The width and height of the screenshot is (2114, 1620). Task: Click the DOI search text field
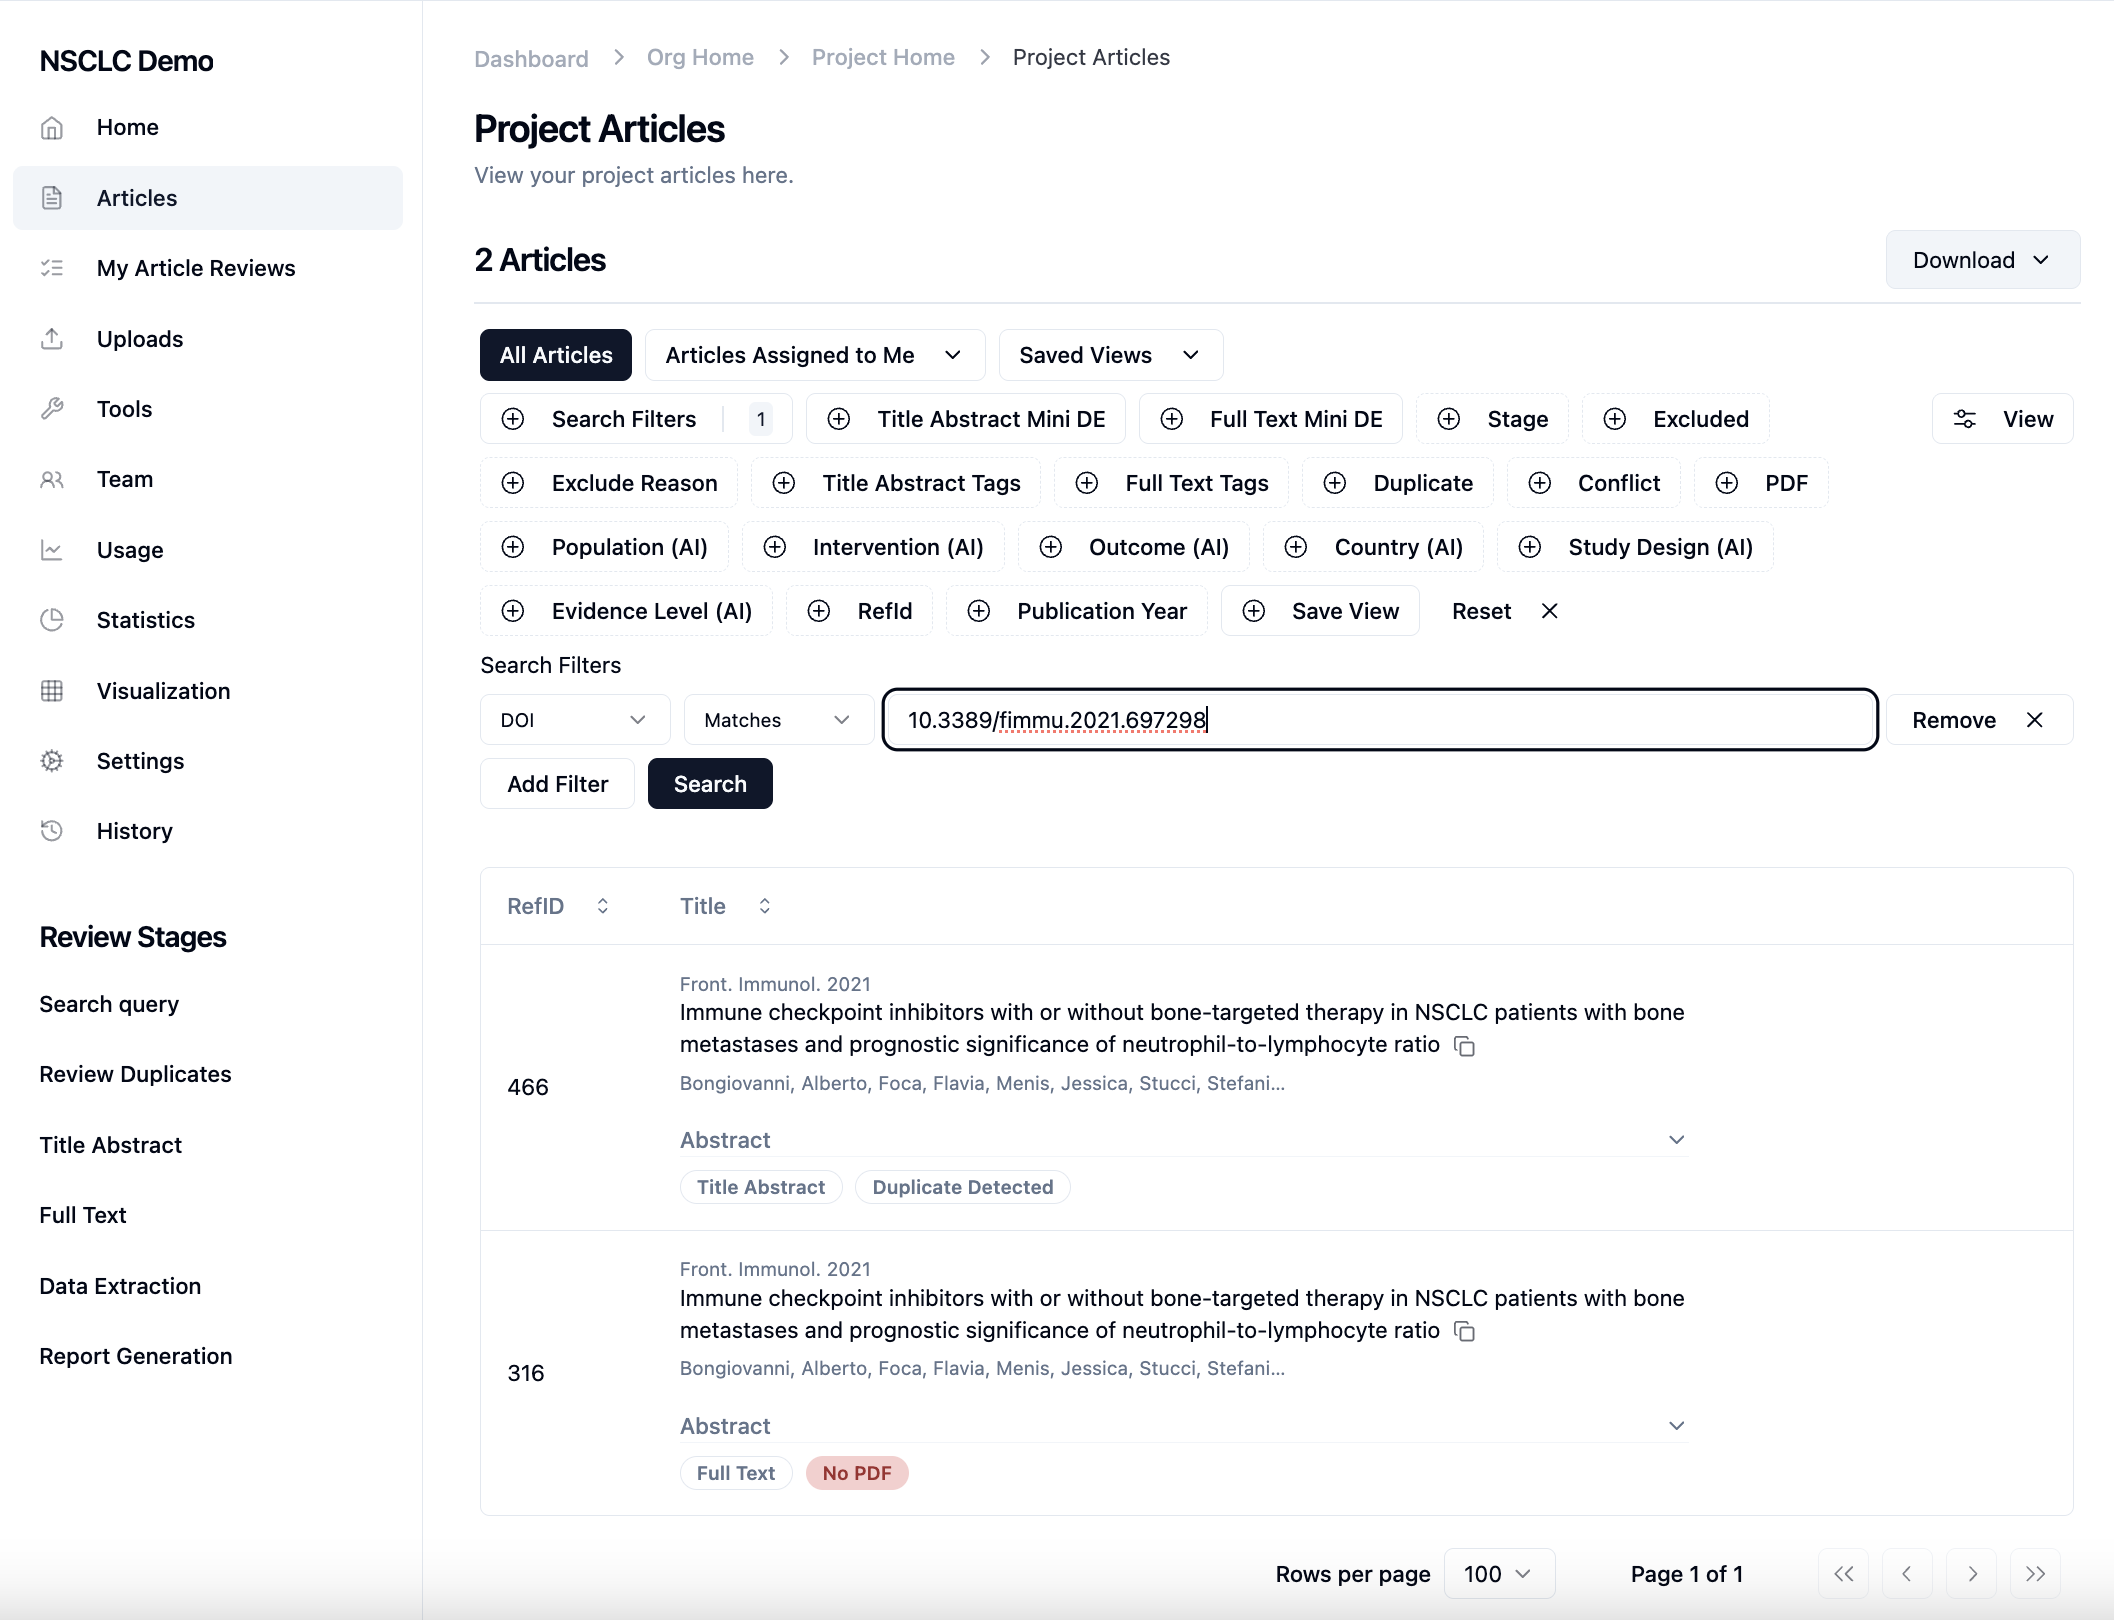tap(1380, 720)
